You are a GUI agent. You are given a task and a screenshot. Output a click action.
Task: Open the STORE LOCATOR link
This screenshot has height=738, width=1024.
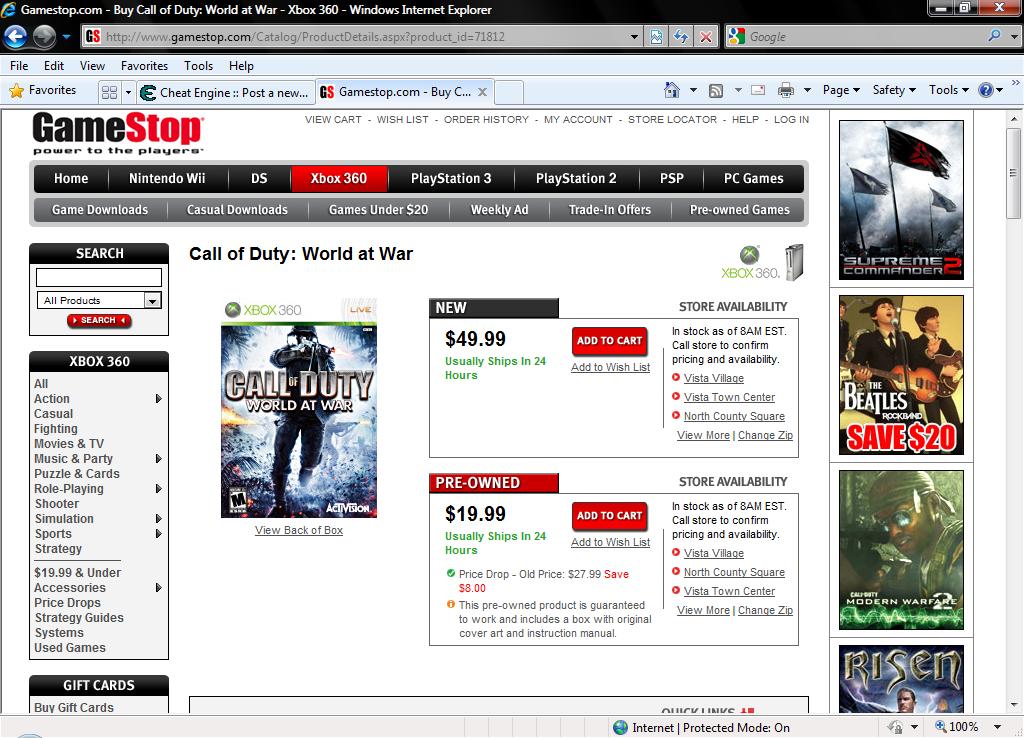click(x=672, y=120)
